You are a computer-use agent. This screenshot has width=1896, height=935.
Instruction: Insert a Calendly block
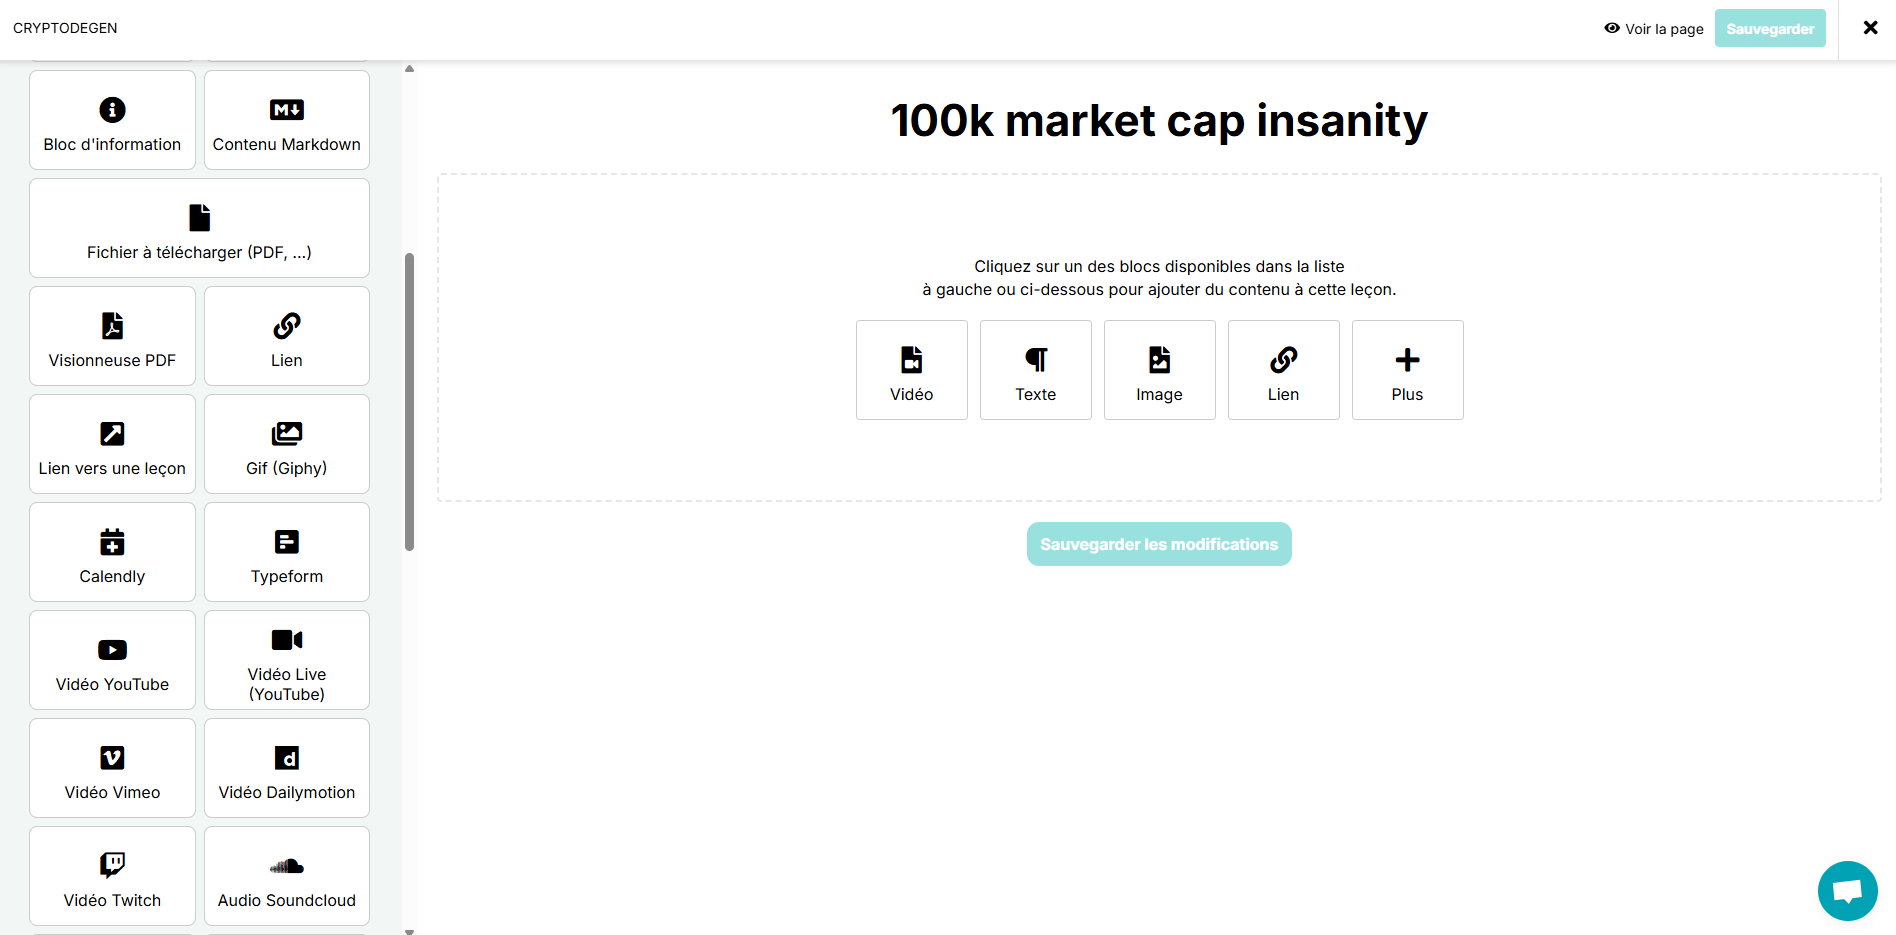[x=112, y=553]
